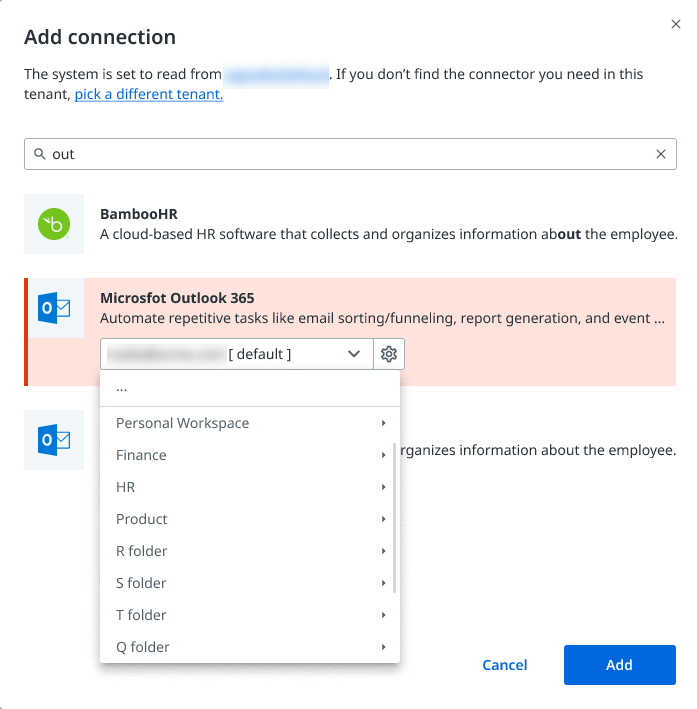Click the Add button
Image resolution: width=697 pixels, height=709 pixels.
[x=619, y=665]
